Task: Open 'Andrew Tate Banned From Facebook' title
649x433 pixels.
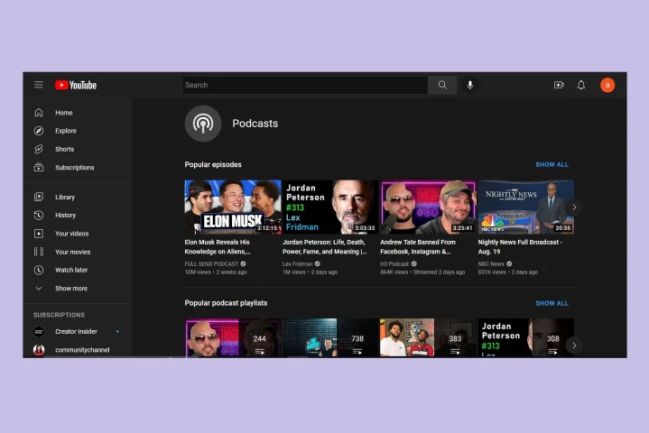Action: pyautogui.click(x=418, y=247)
